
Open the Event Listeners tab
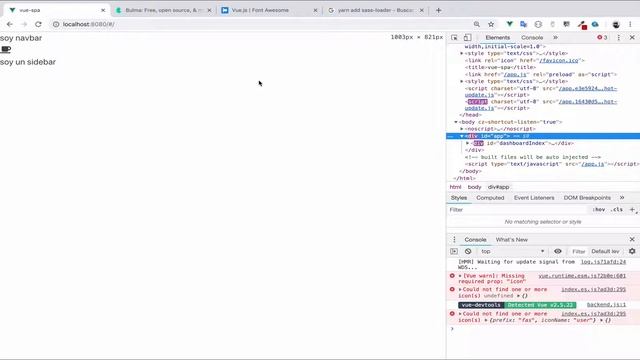(534, 198)
